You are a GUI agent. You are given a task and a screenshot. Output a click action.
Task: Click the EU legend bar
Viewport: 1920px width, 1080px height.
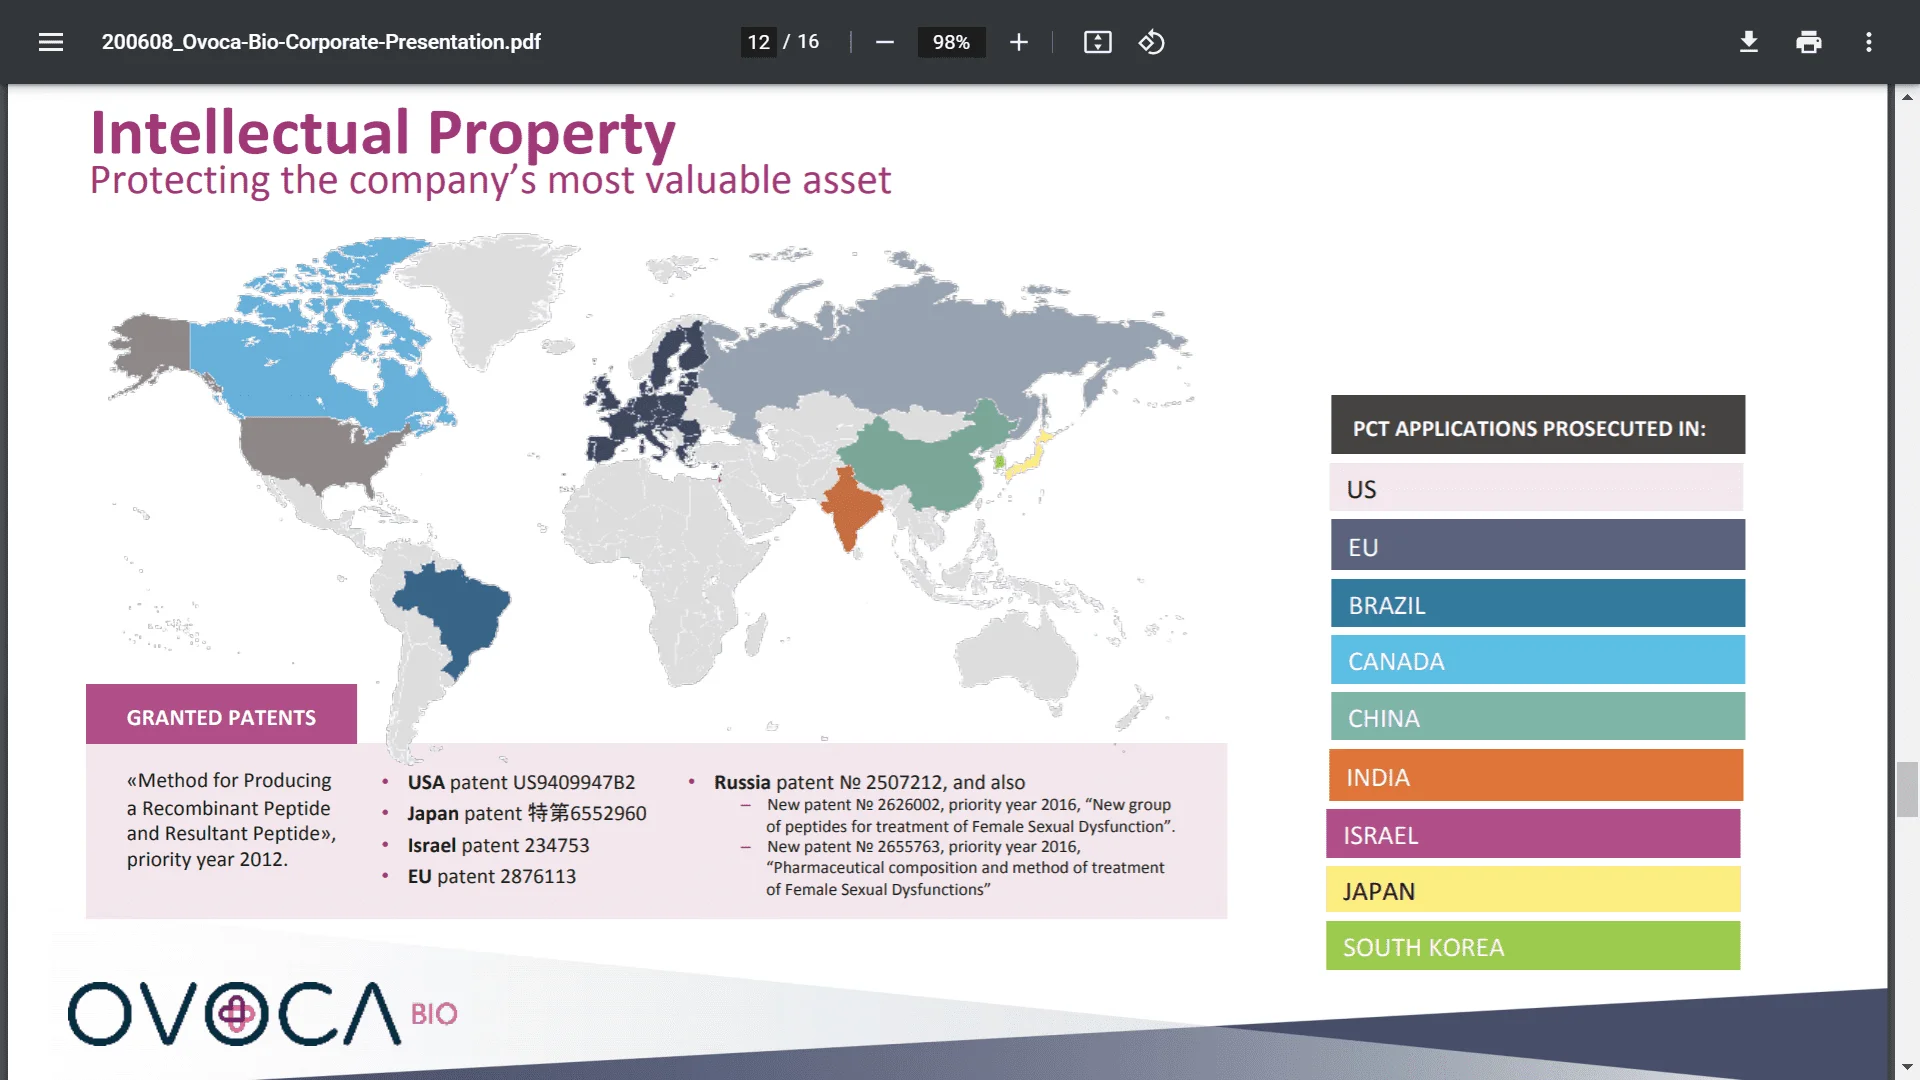[1537, 546]
